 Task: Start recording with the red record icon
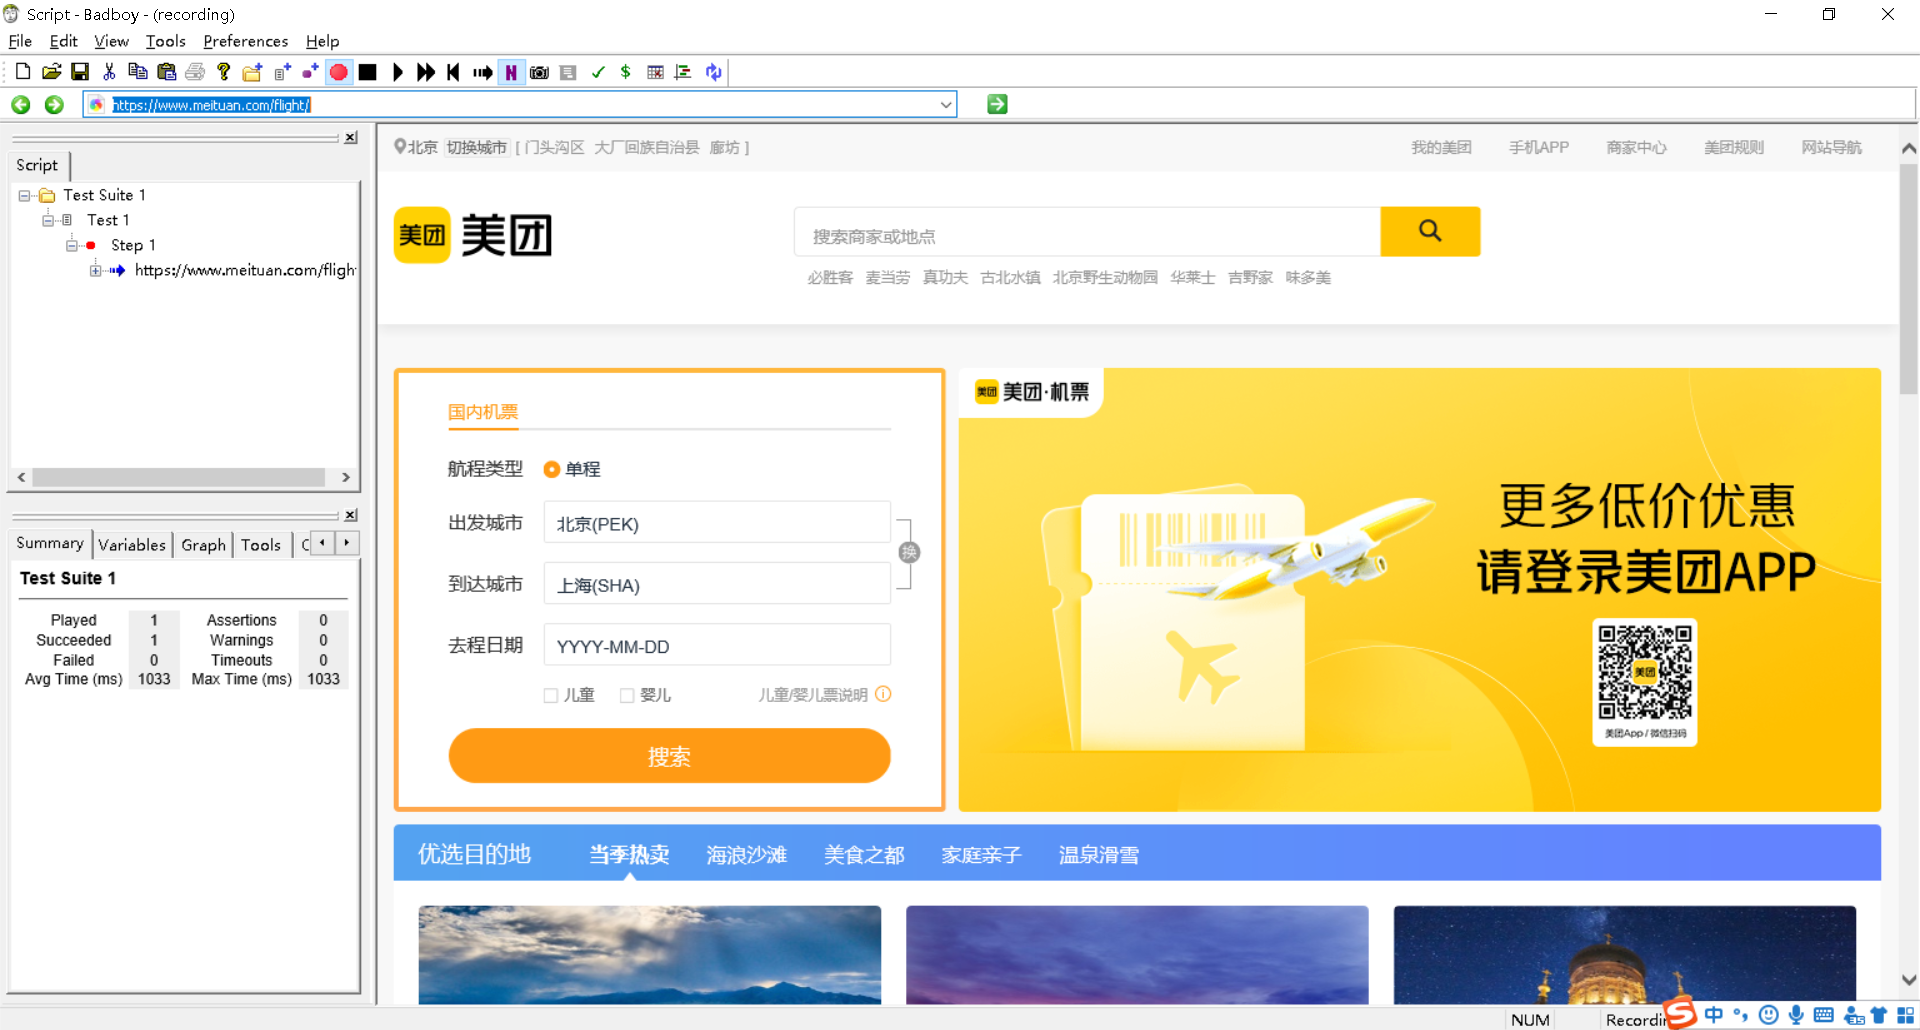[338, 71]
